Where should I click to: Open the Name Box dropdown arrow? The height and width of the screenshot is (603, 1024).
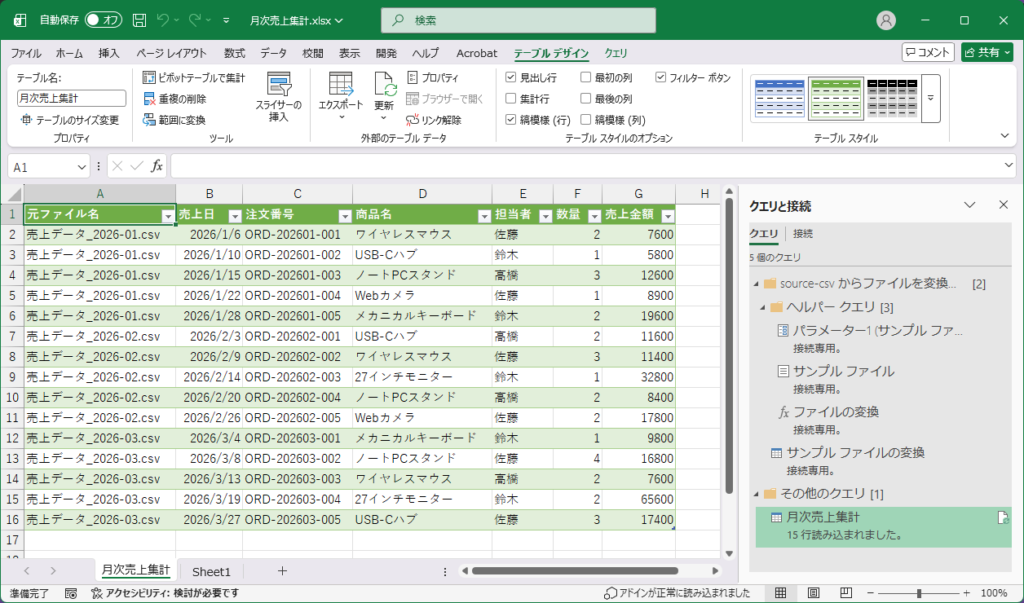pyautogui.click(x=82, y=167)
